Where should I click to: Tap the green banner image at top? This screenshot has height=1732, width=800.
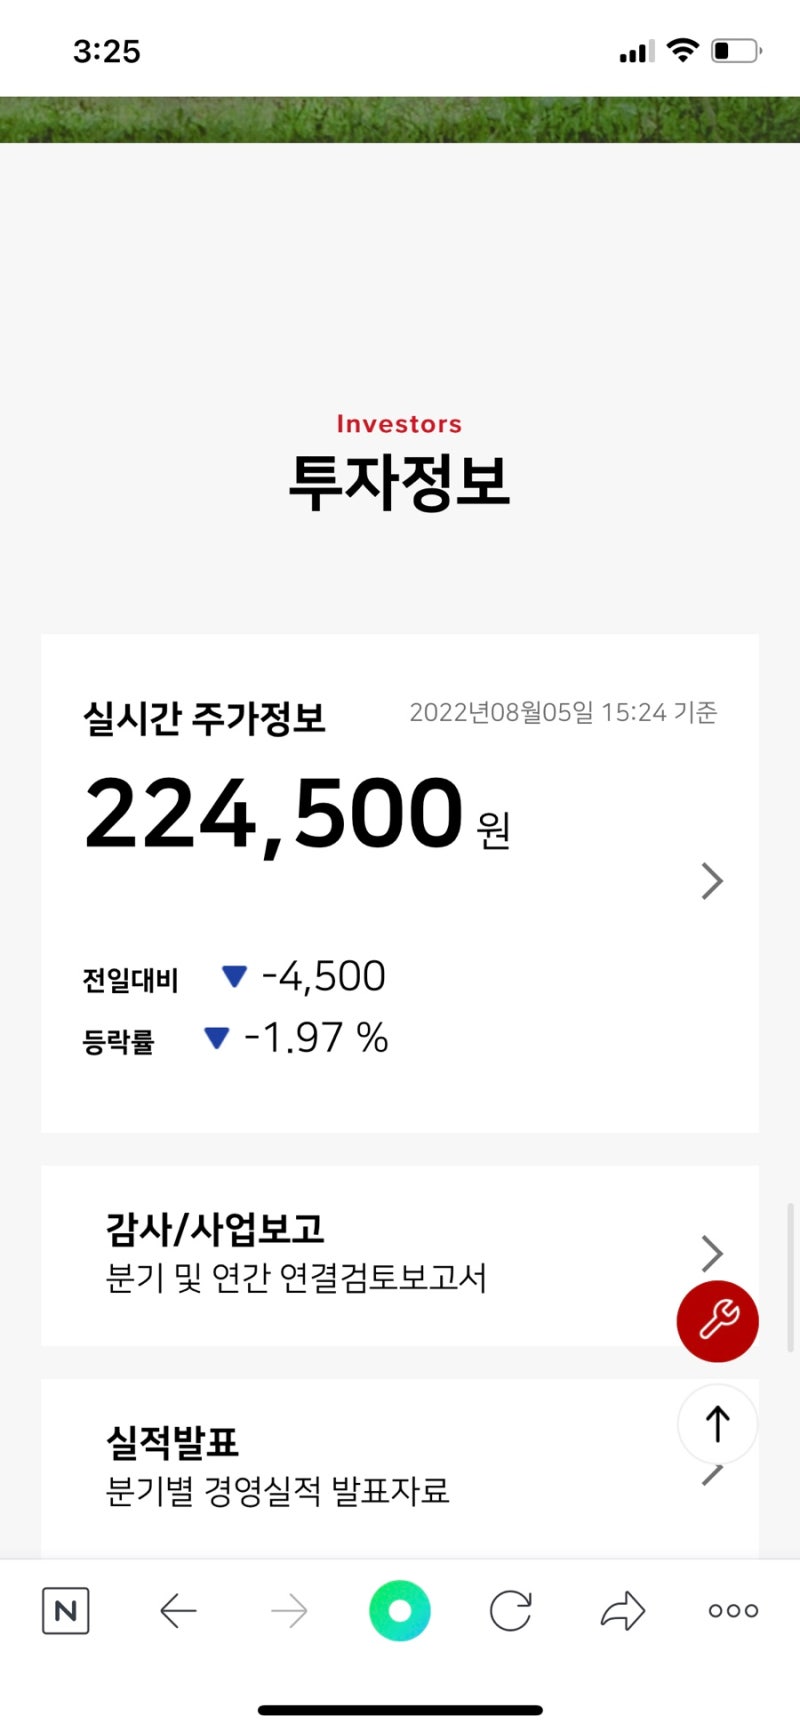pos(400,120)
